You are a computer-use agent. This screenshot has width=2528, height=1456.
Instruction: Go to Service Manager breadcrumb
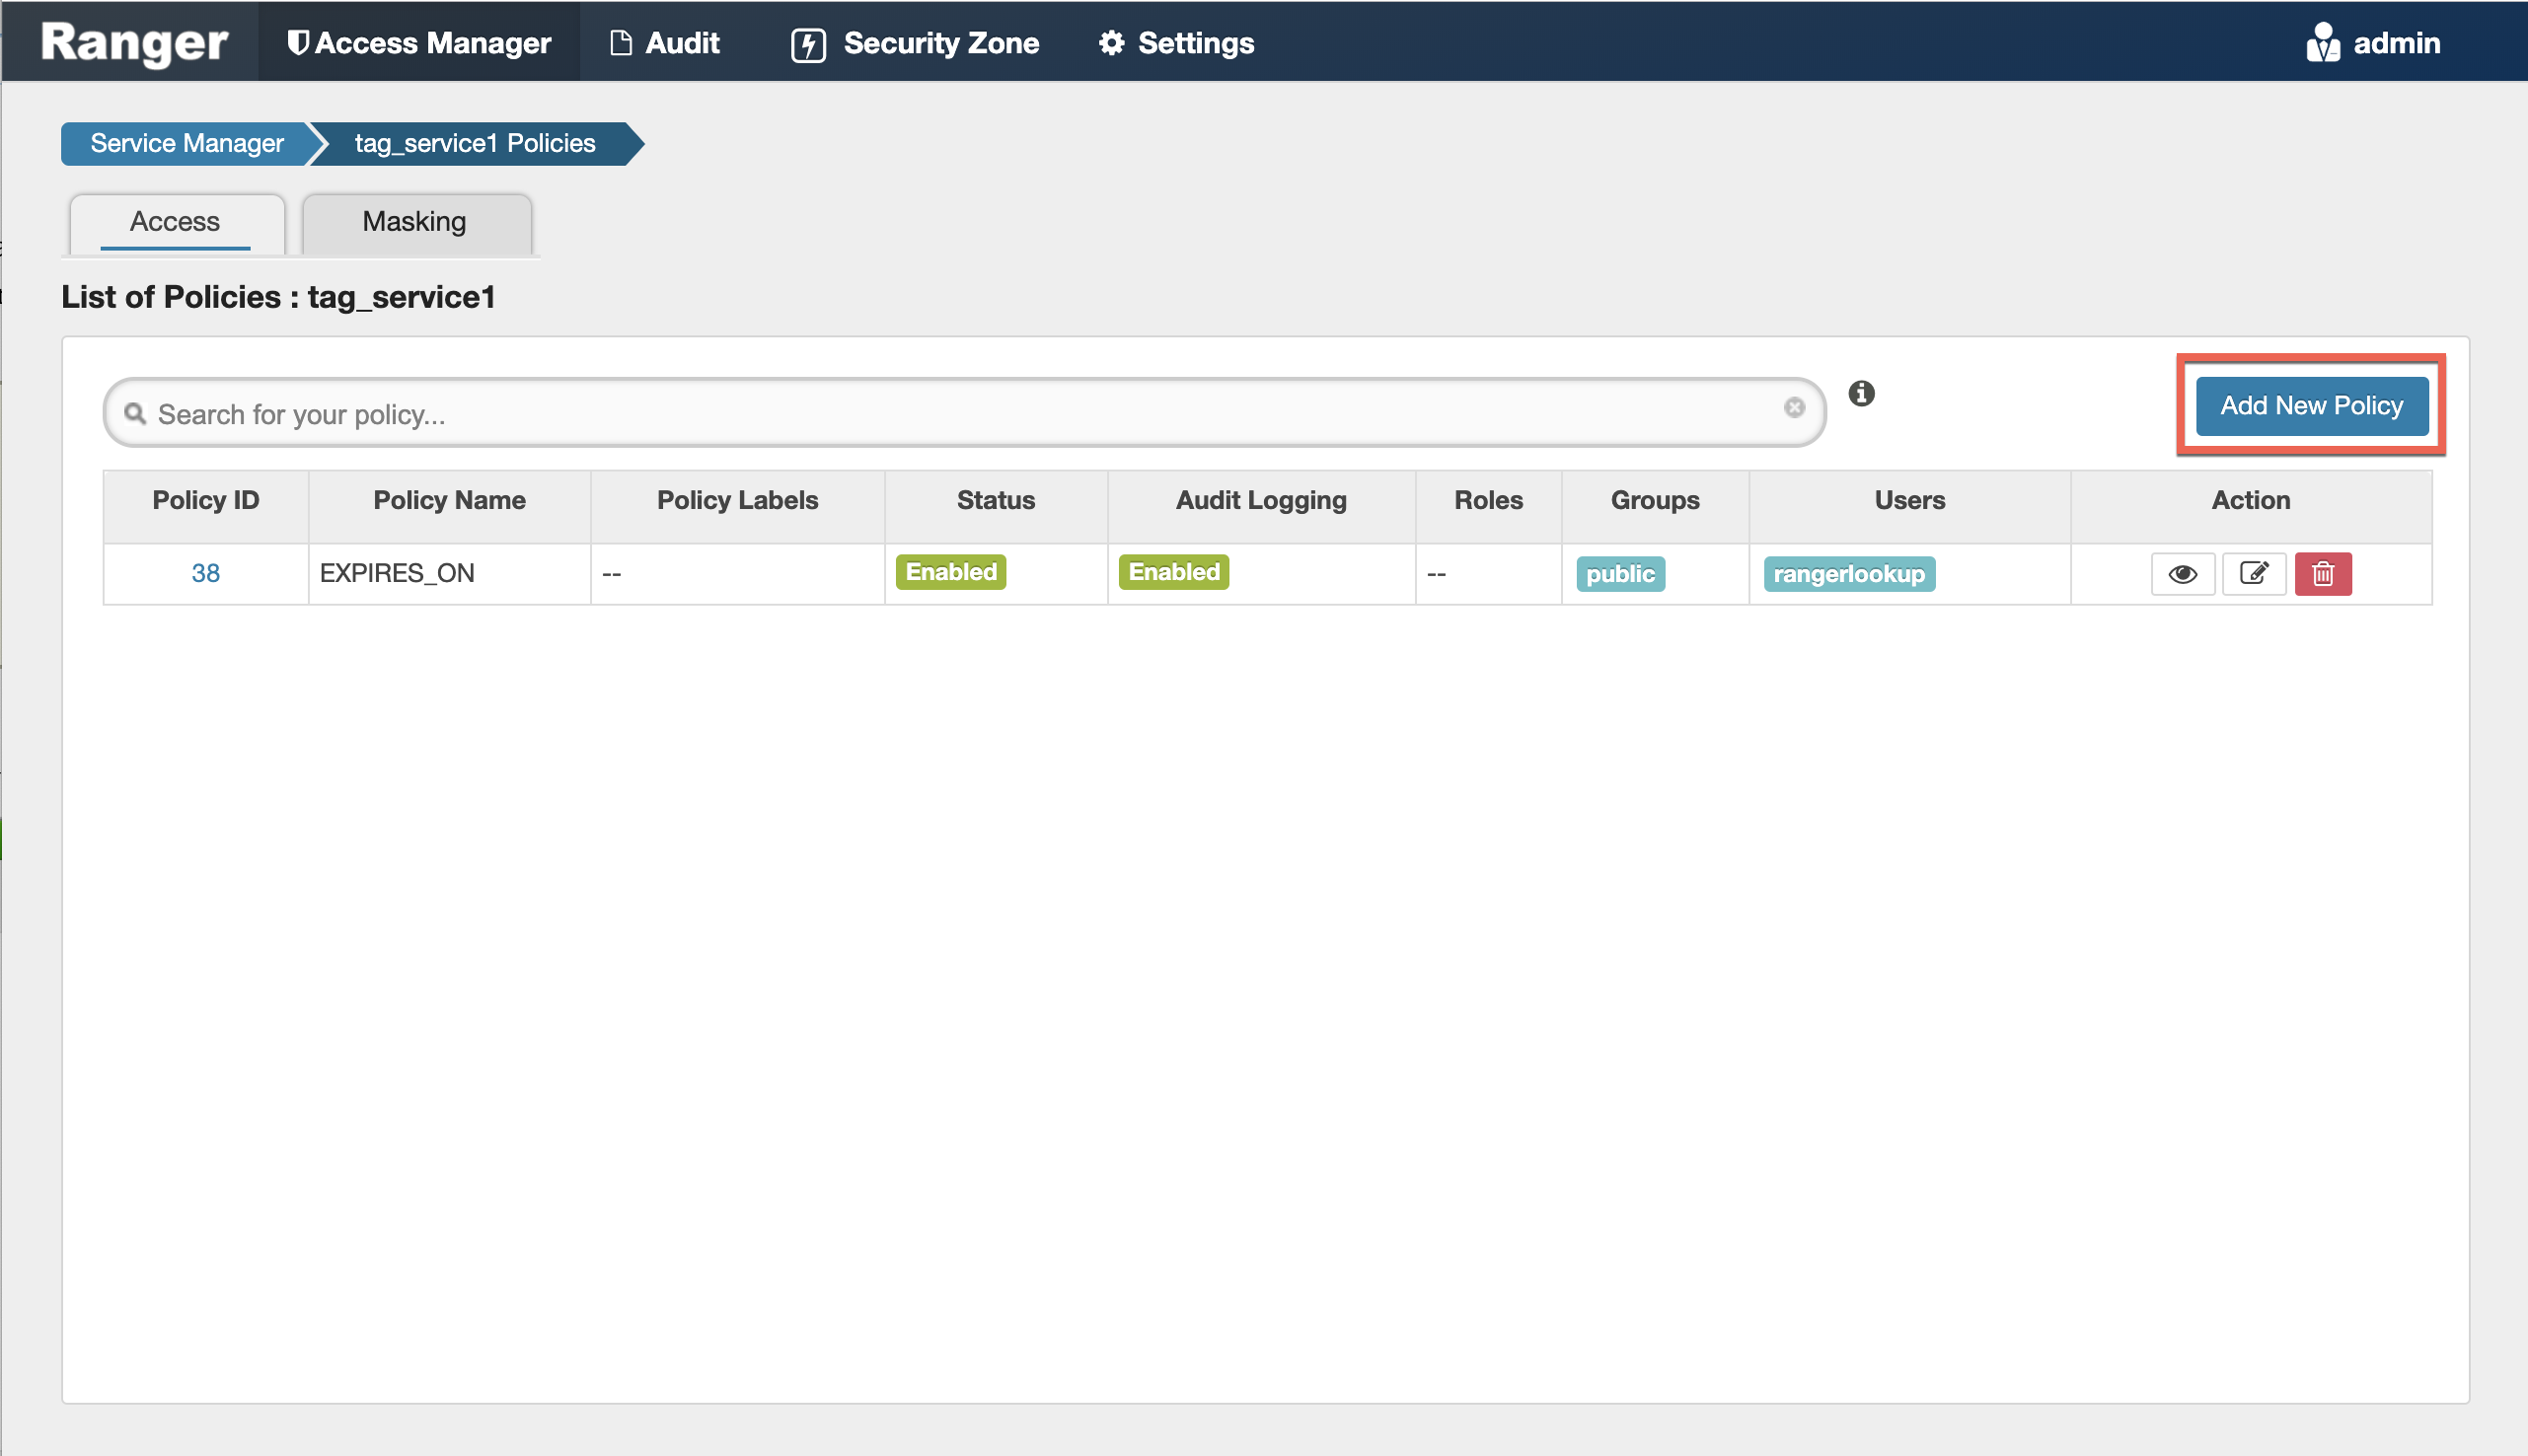tap(187, 144)
